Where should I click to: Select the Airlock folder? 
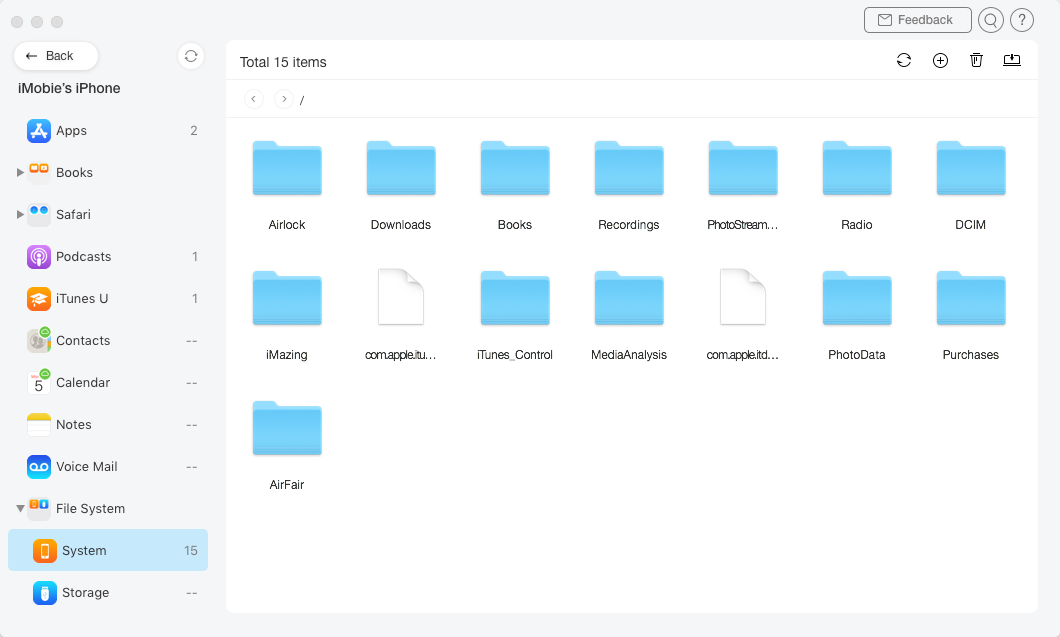point(287,169)
